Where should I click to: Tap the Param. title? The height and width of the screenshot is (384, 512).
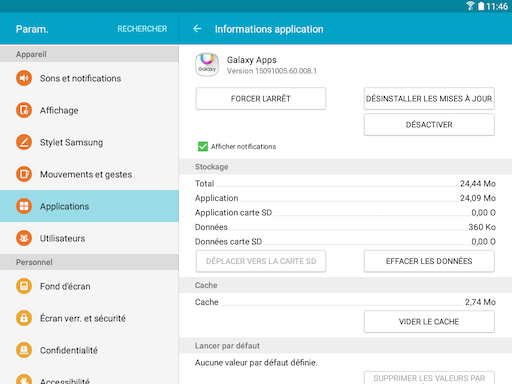(32, 29)
